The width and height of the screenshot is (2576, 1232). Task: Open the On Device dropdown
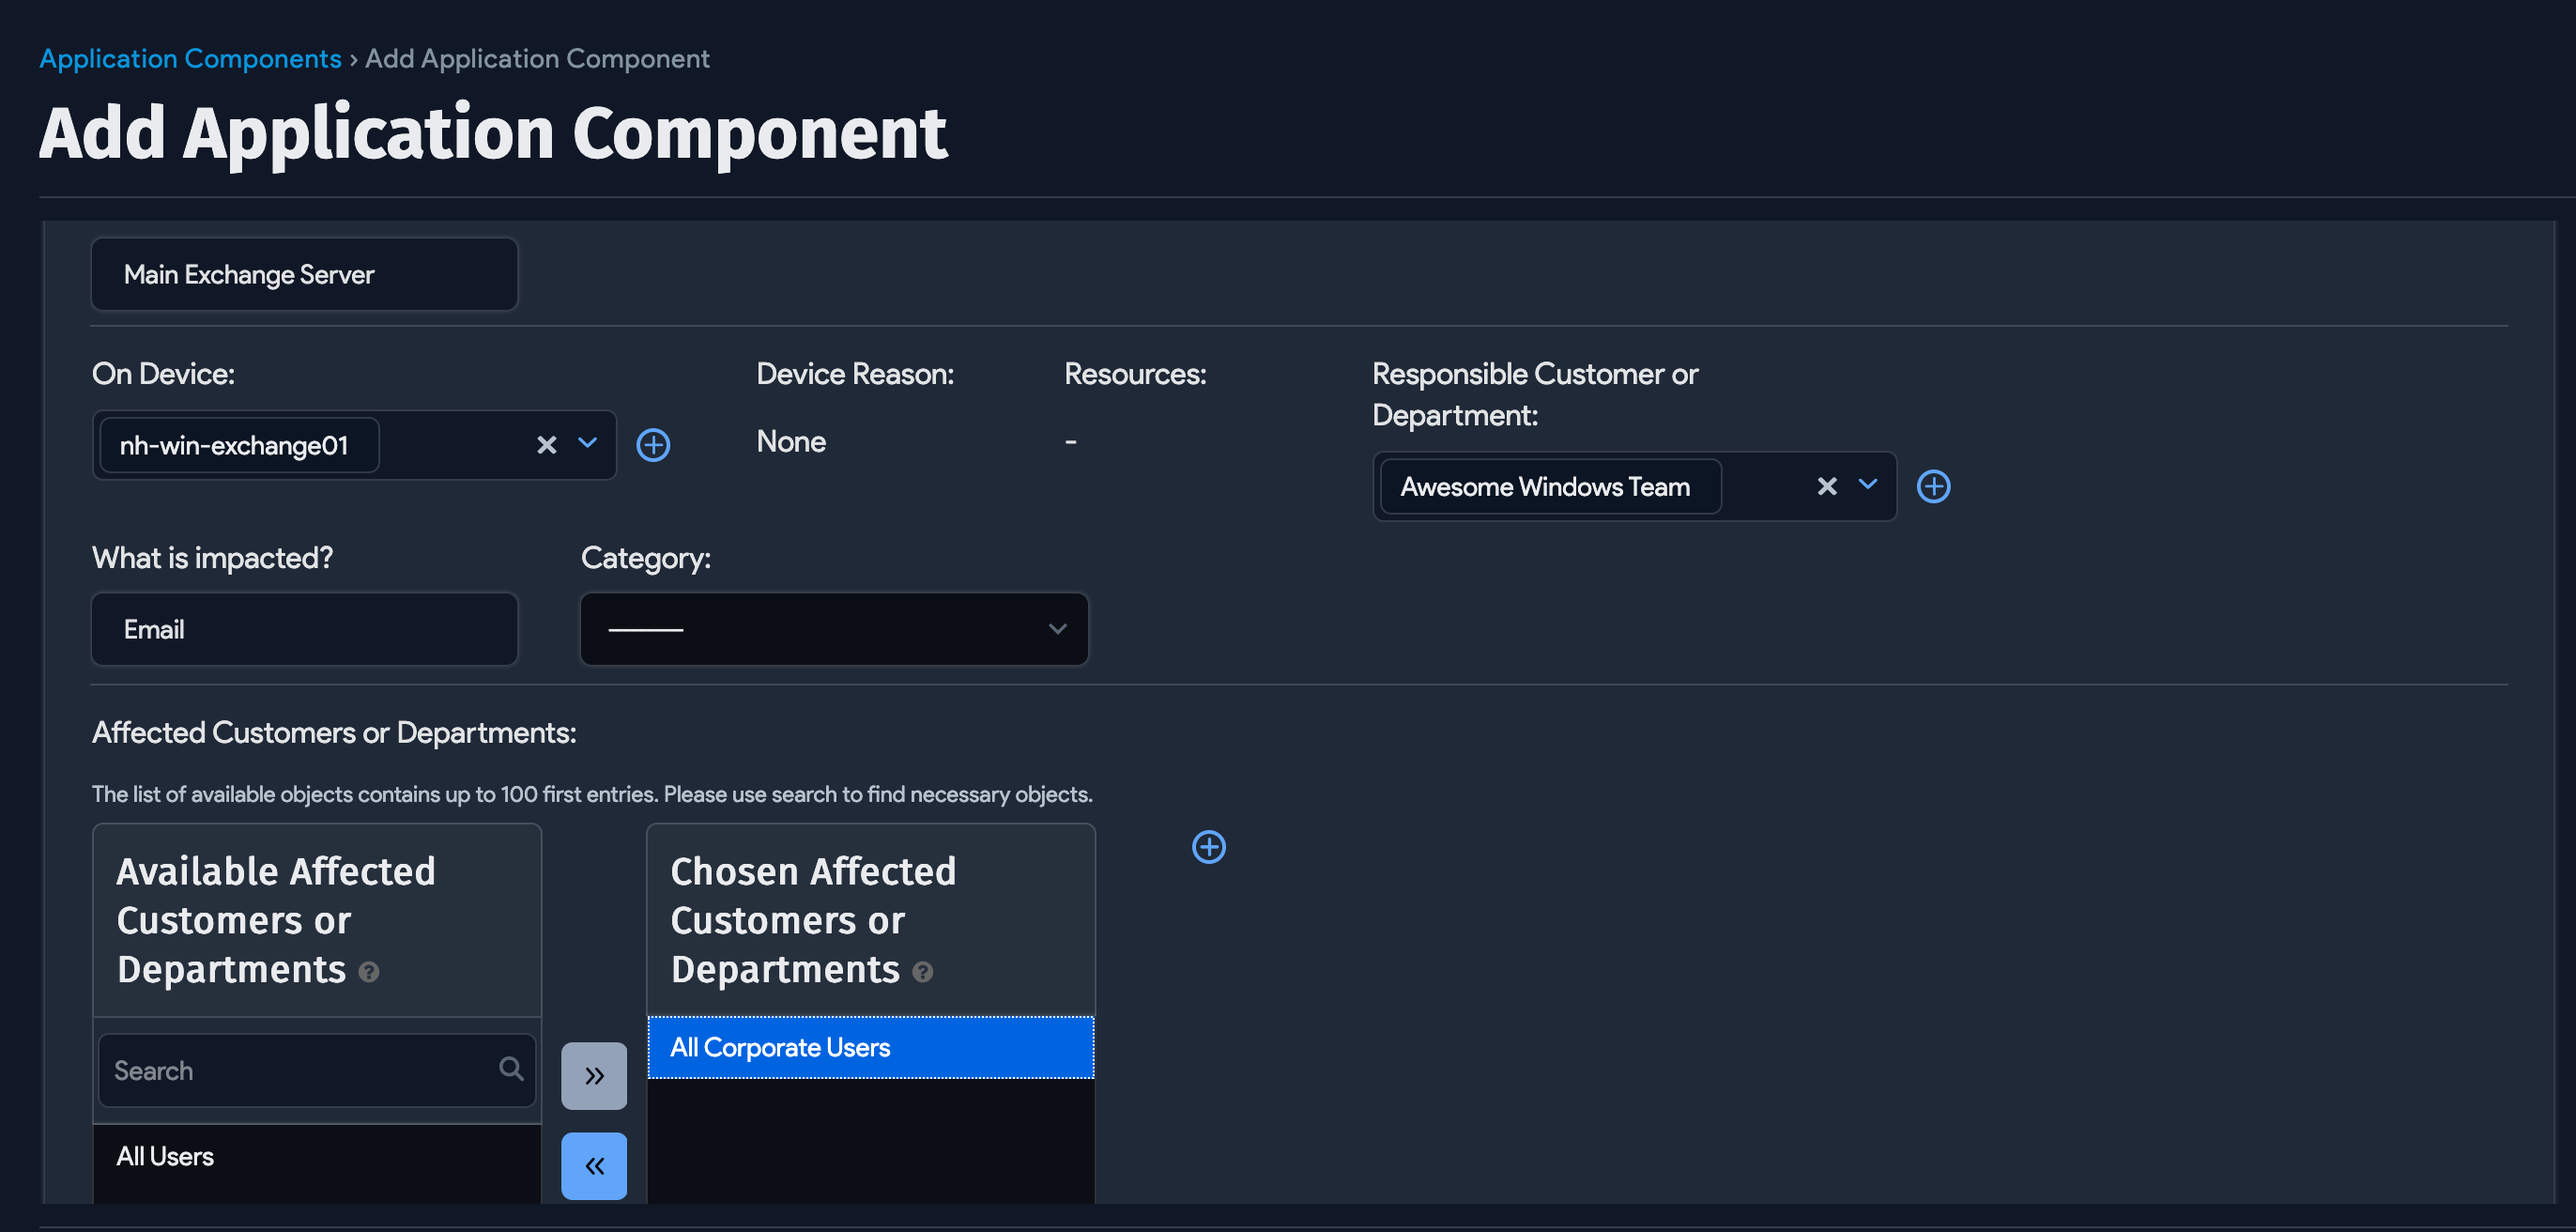pos(588,445)
